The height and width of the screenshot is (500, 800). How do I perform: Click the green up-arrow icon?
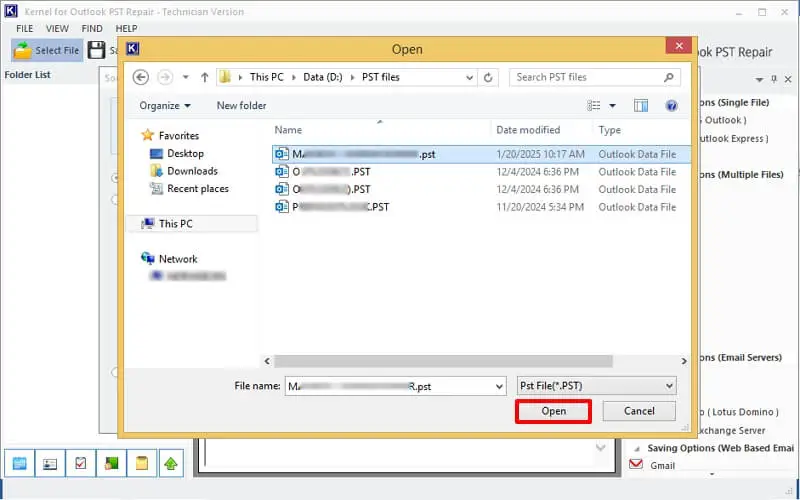171,463
